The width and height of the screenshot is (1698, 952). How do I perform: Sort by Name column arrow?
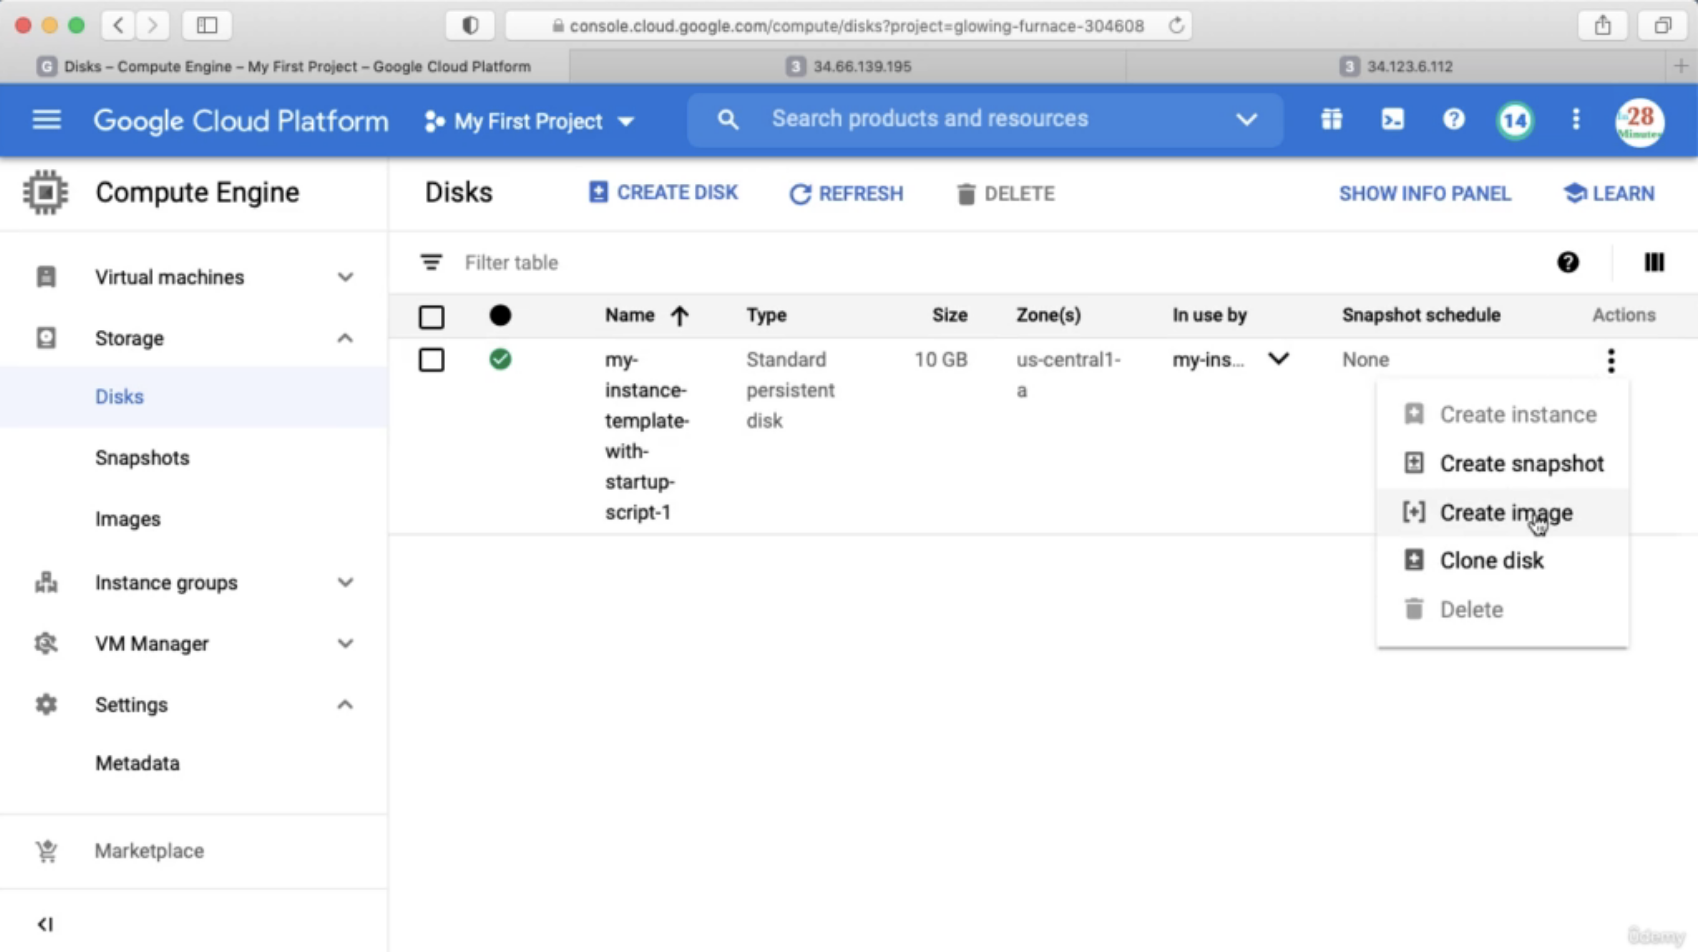tap(680, 316)
